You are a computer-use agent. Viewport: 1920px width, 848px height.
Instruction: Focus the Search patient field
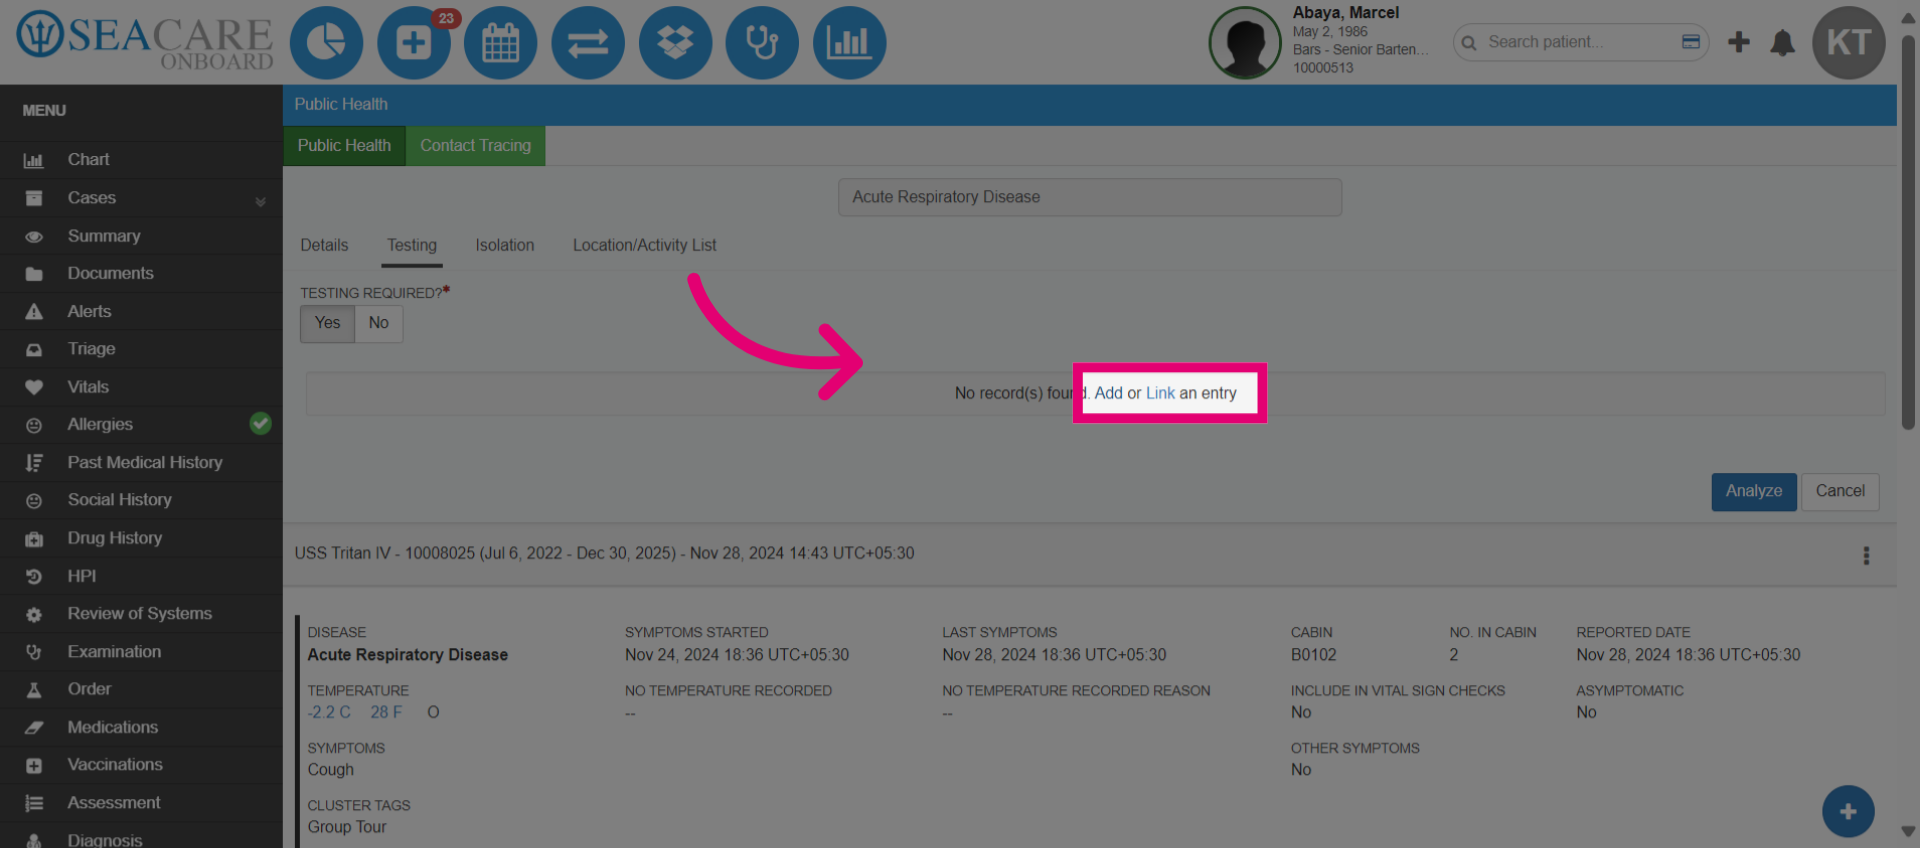[x=1580, y=42]
